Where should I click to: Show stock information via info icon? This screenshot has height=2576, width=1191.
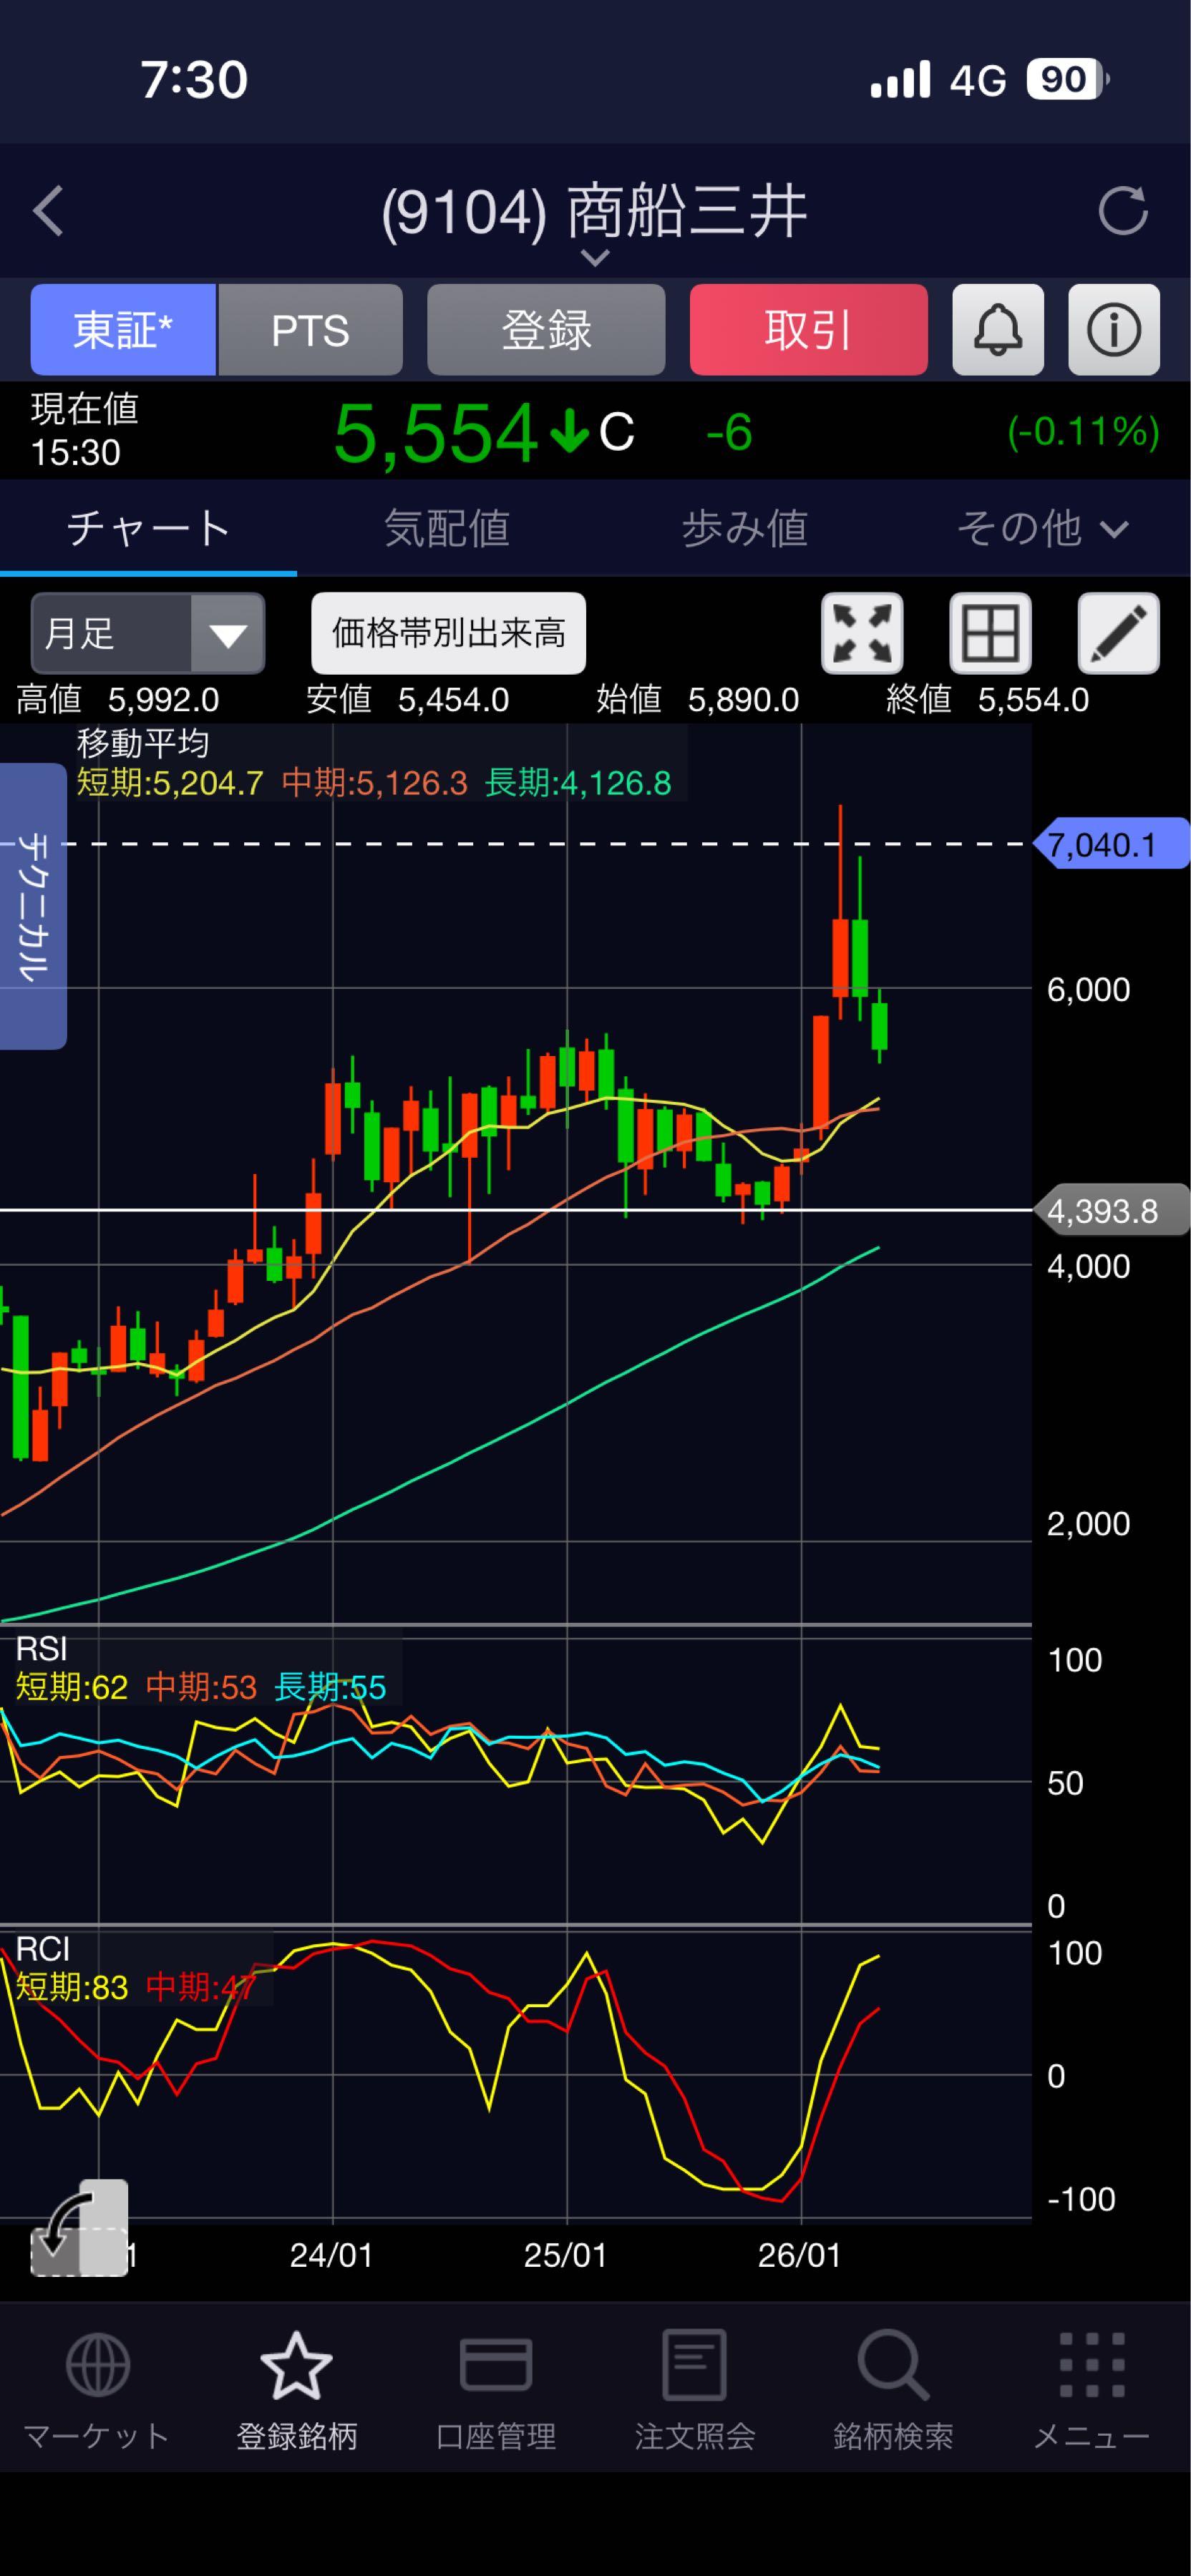[1114, 330]
